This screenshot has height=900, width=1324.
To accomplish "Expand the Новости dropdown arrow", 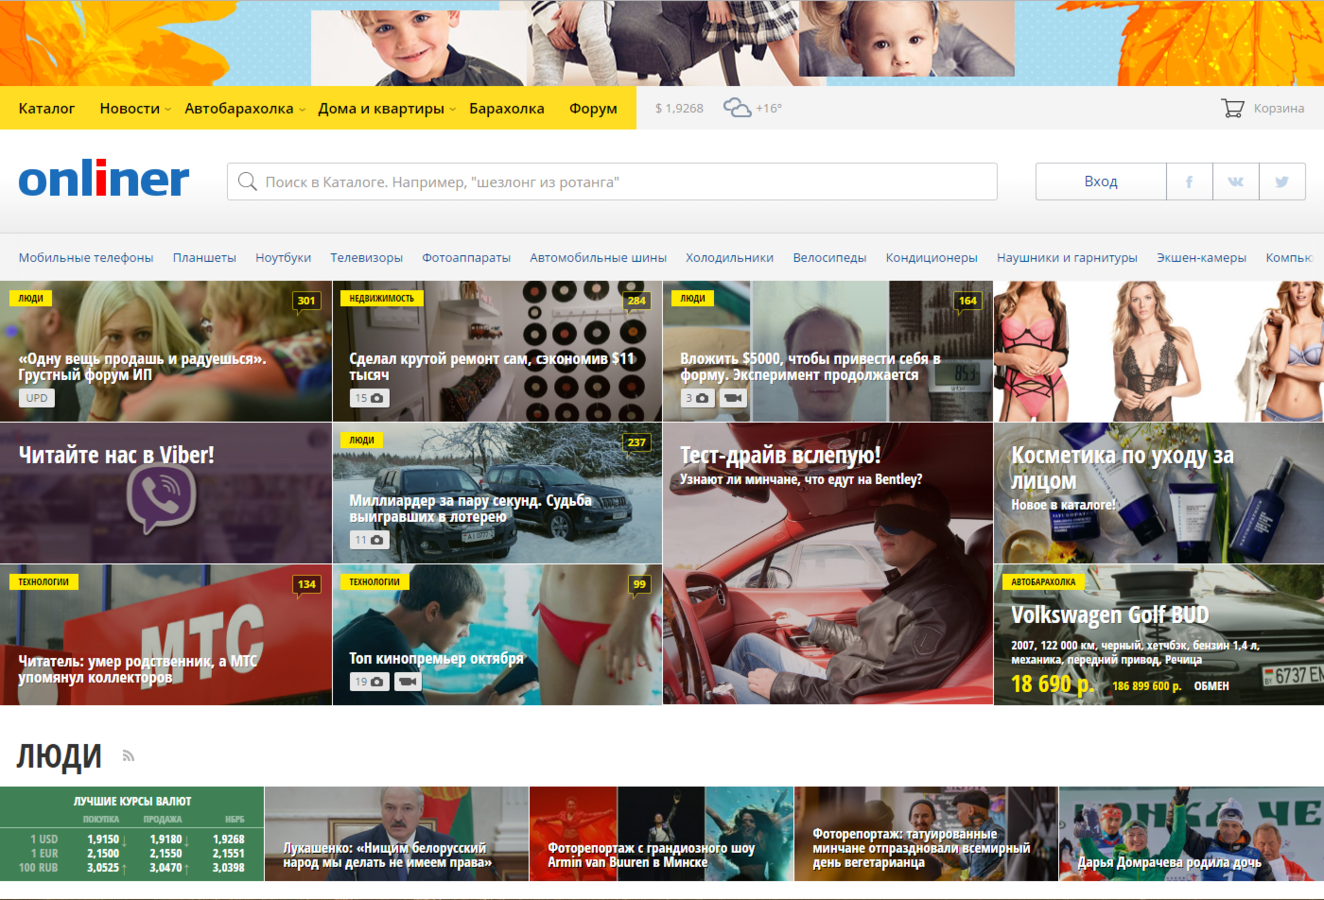I will click(168, 109).
